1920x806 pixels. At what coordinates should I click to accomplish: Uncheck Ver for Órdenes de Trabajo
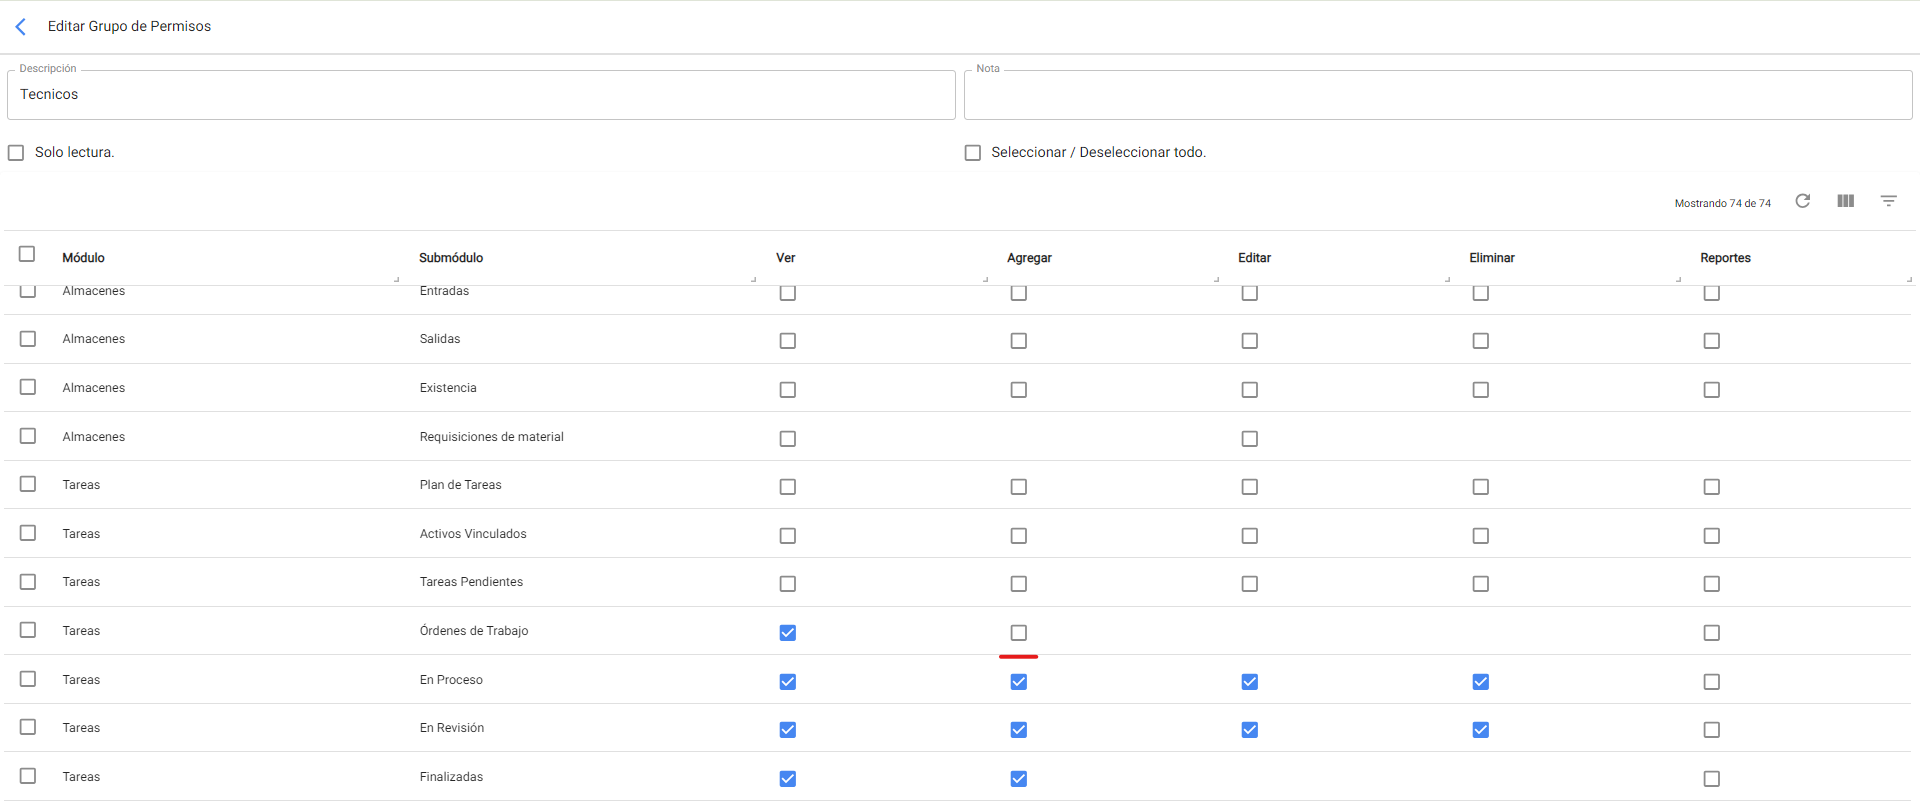788,633
